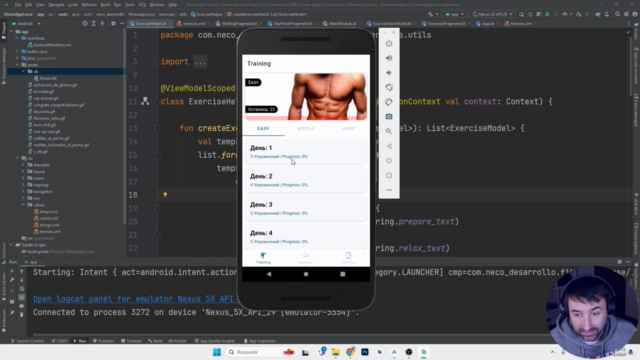Open TODO tool window

pos(60,341)
